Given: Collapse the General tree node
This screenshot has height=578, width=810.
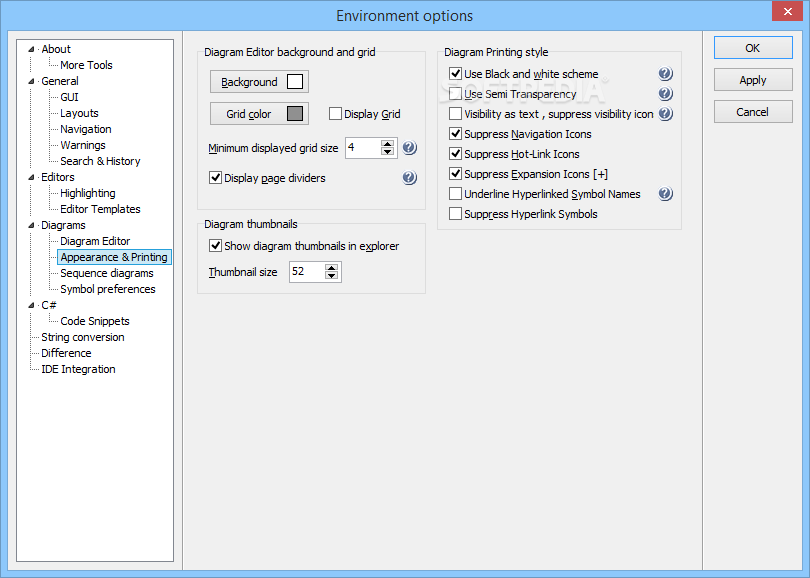Looking at the screenshot, I should pos(31,81).
